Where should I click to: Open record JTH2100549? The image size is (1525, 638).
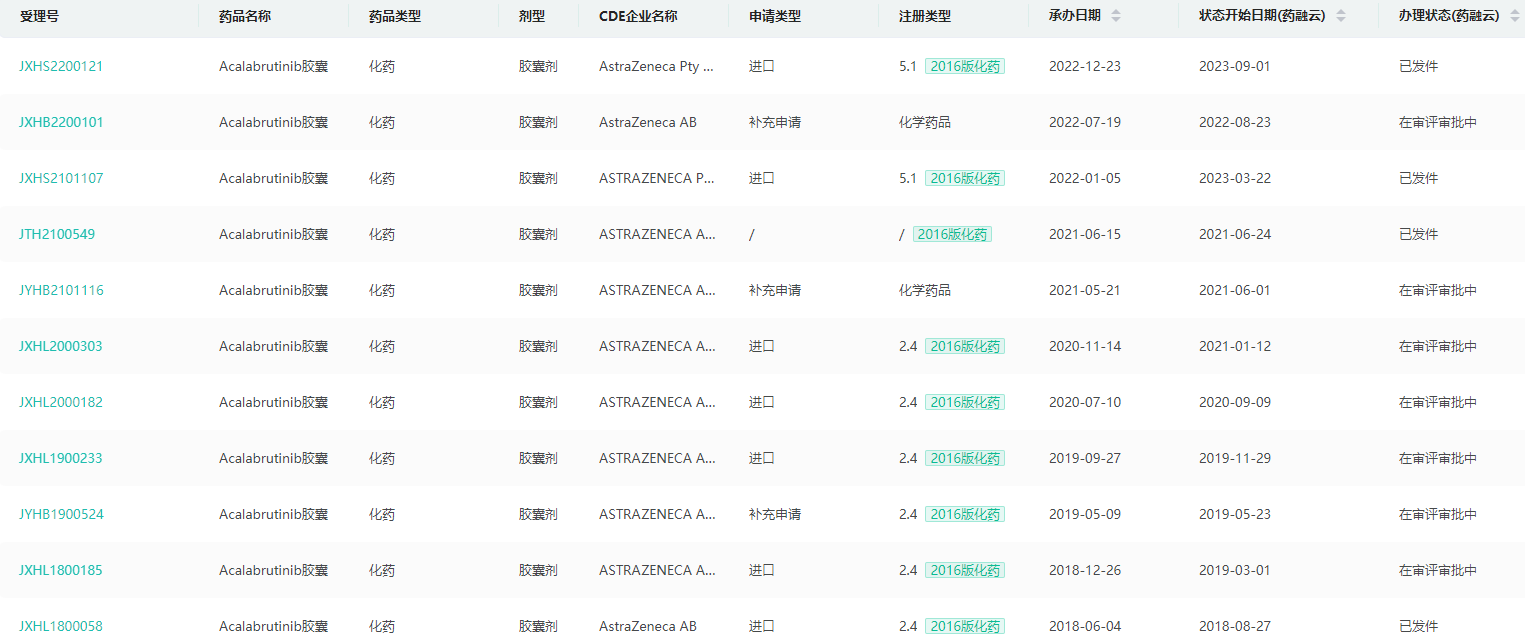tap(57, 234)
